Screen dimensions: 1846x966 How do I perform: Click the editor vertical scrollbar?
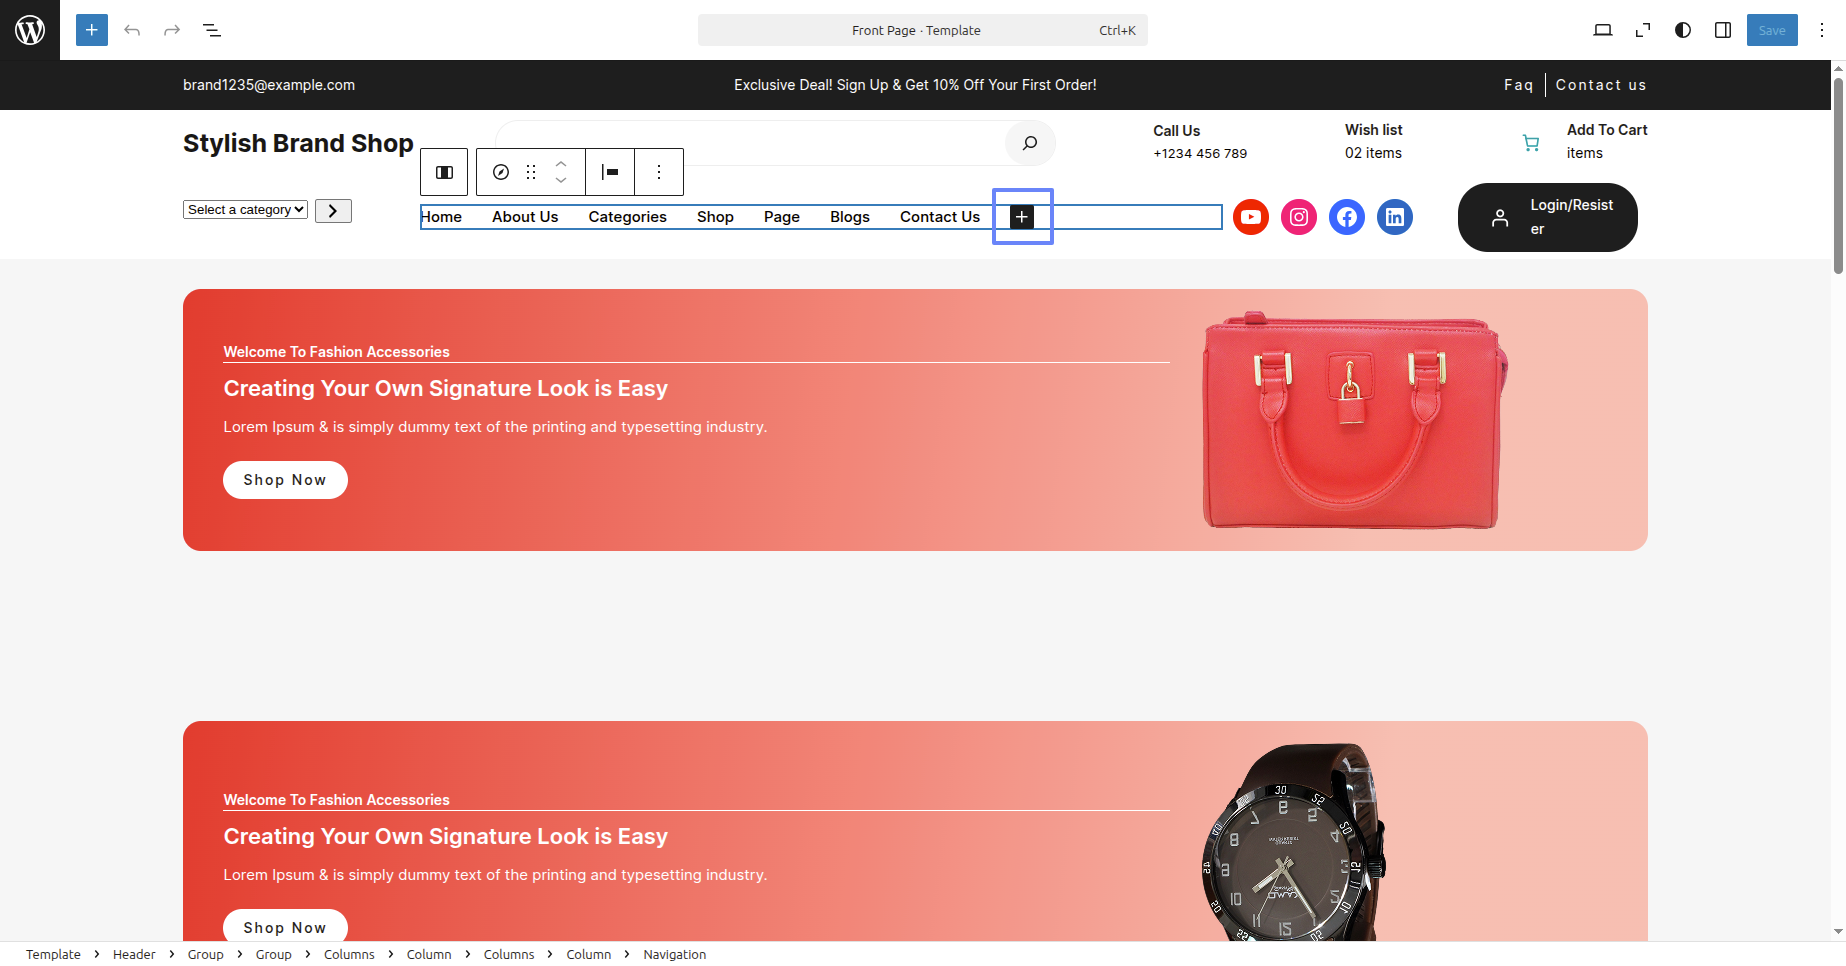[x=1838, y=176]
